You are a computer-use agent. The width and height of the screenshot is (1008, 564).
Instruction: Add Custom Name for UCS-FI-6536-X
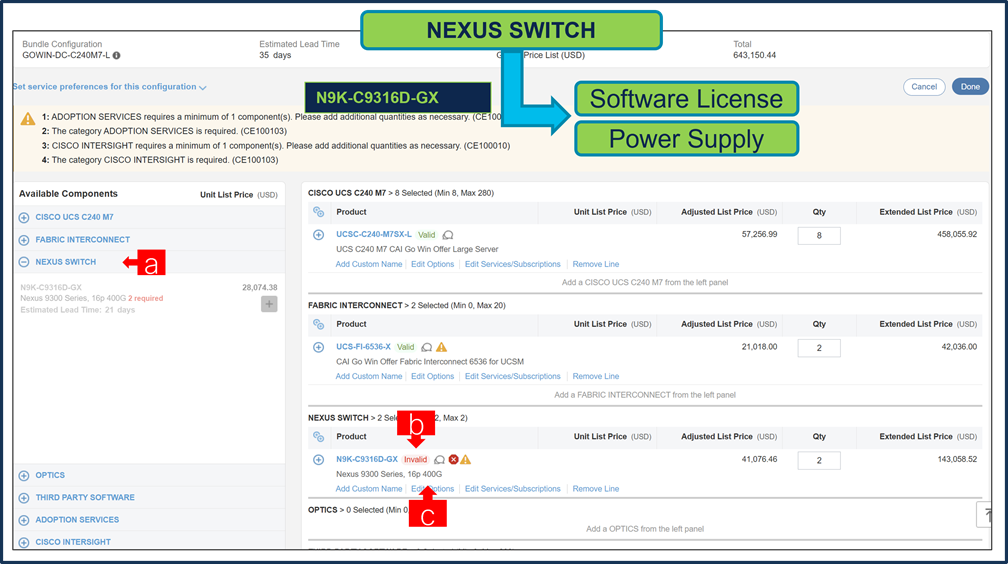click(369, 377)
